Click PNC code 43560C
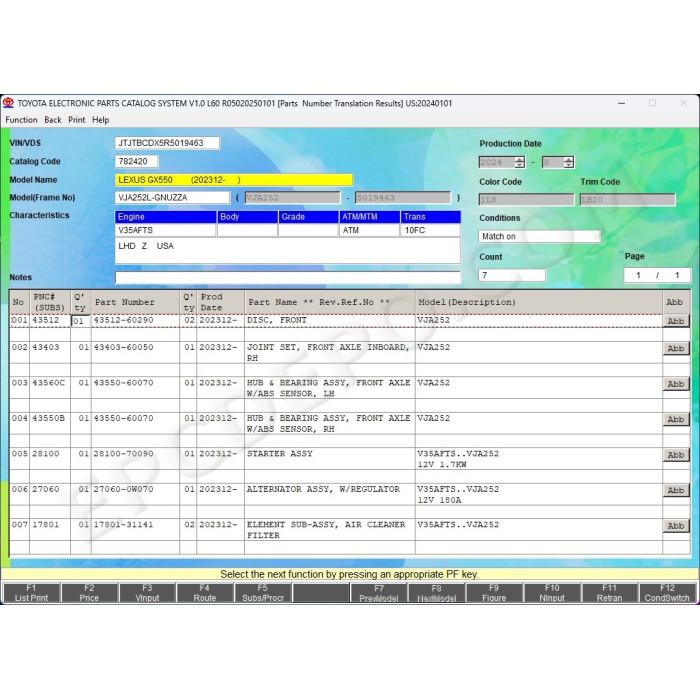Image resolution: width=700 pixels, height=700 pixels. pos(49,383)
